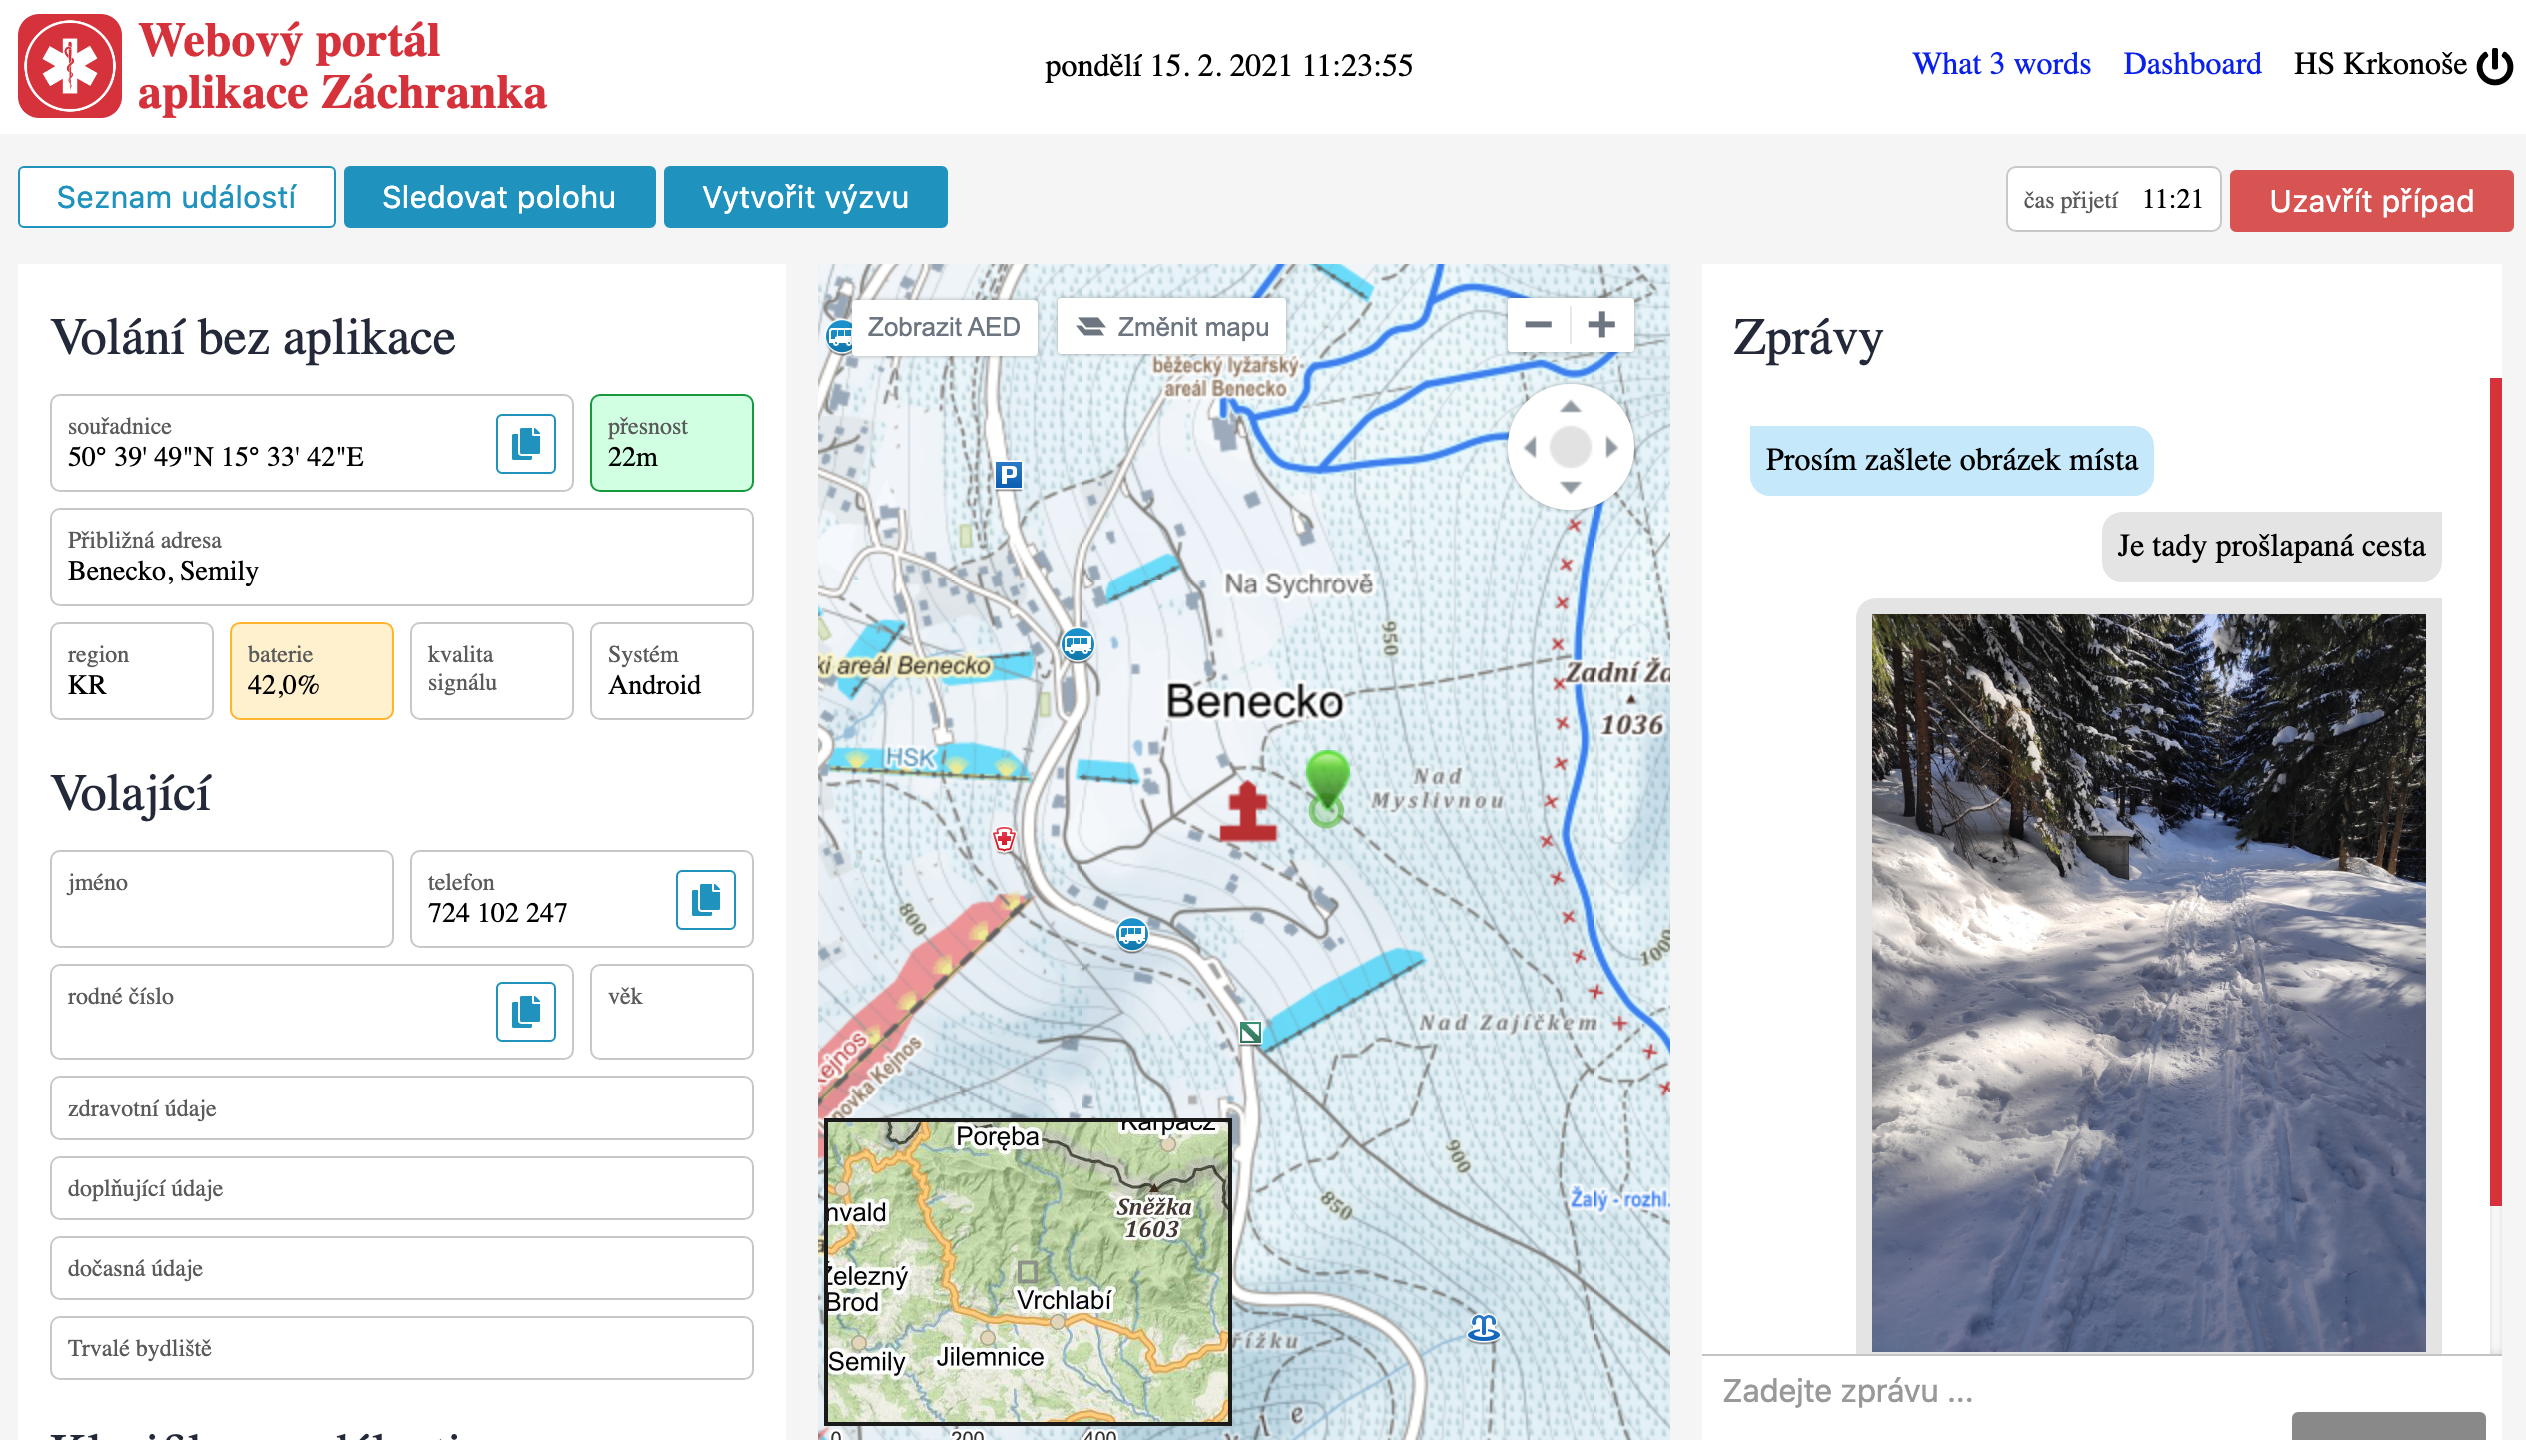The width and height of the screenshot is (2526, 1440).
Task: Click the doplňující údaje field
Action: click(402, 1188)
